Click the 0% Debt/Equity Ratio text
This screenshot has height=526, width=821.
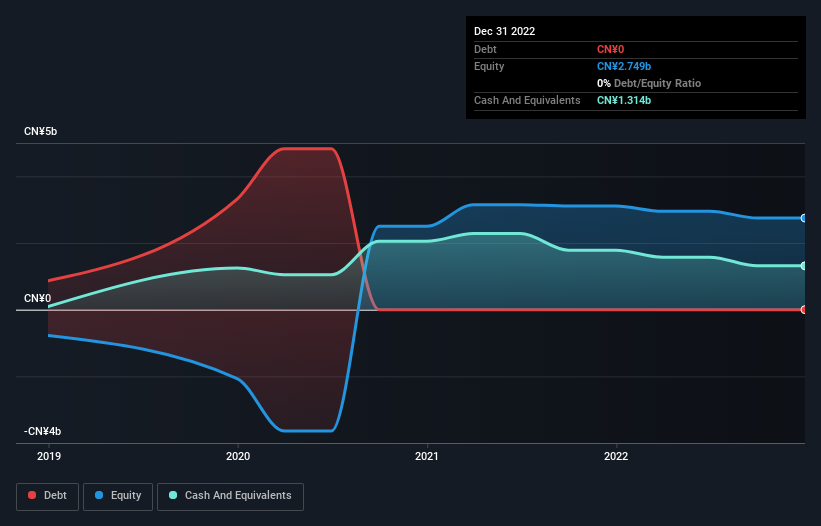point(649,83)
